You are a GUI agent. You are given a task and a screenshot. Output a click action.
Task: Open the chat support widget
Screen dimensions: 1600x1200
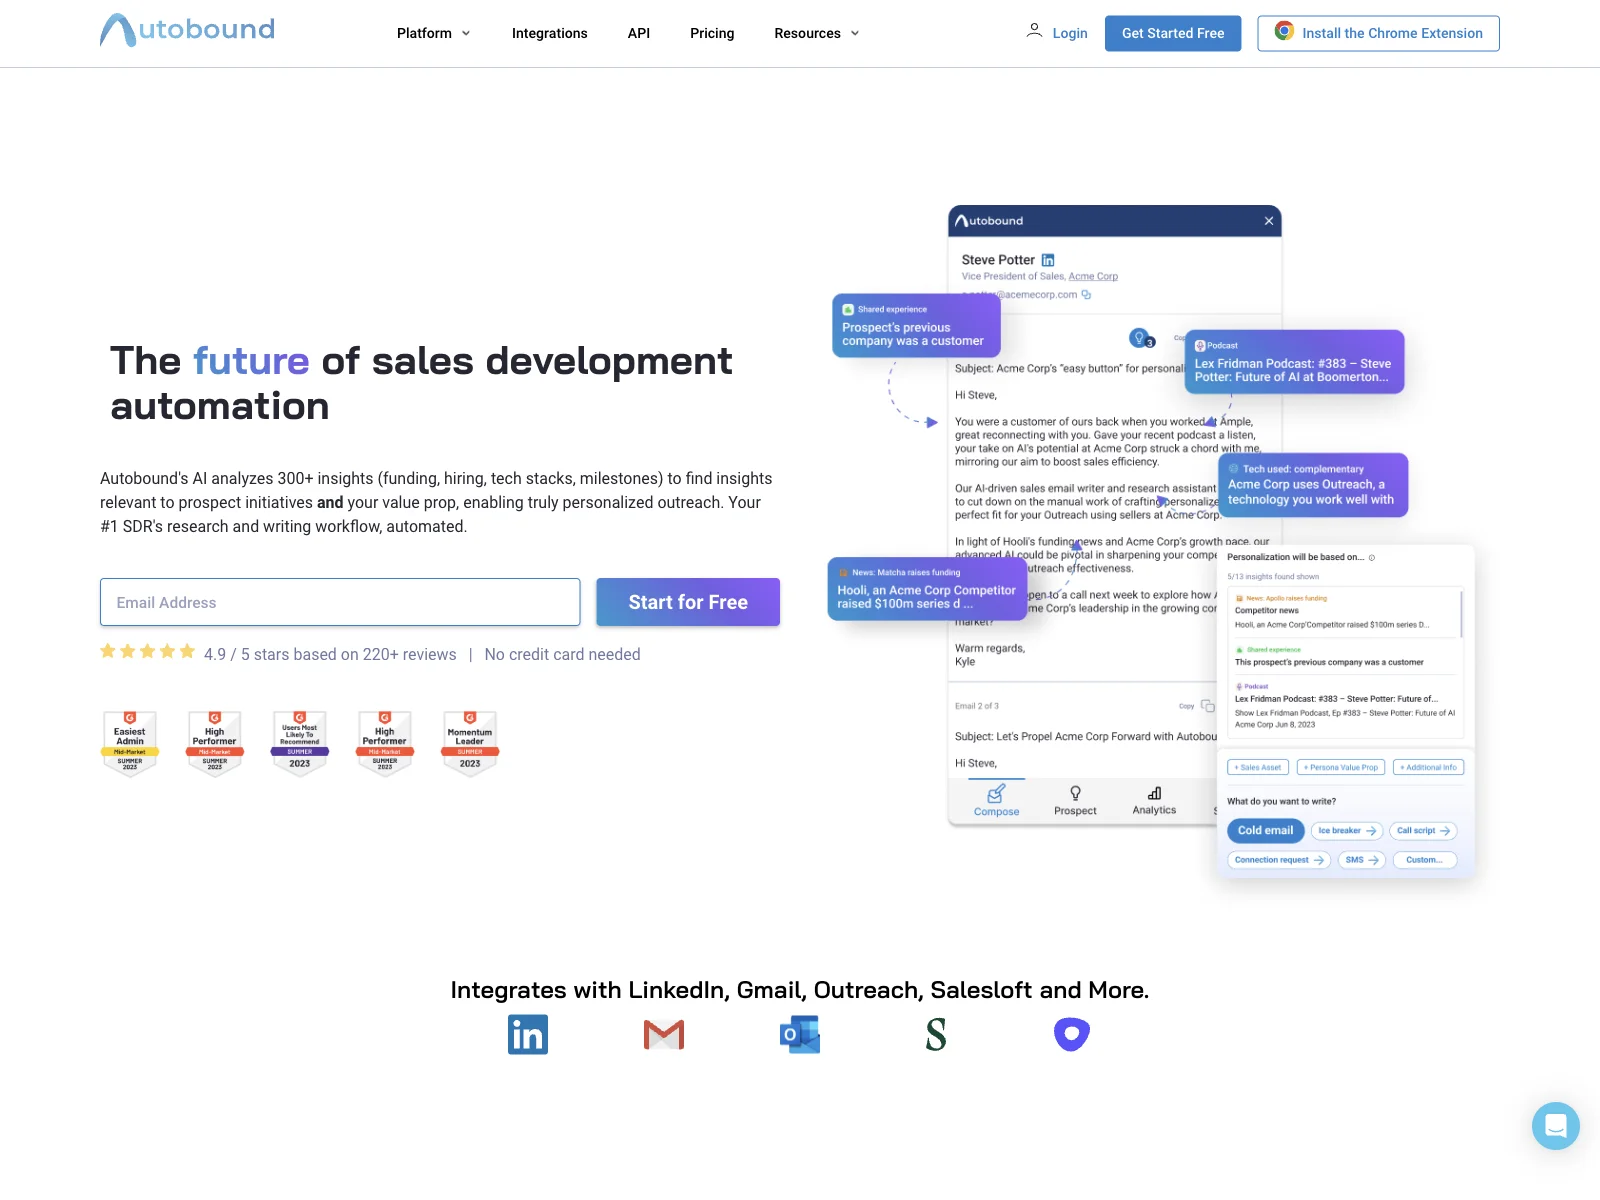pos(1556,1126)
